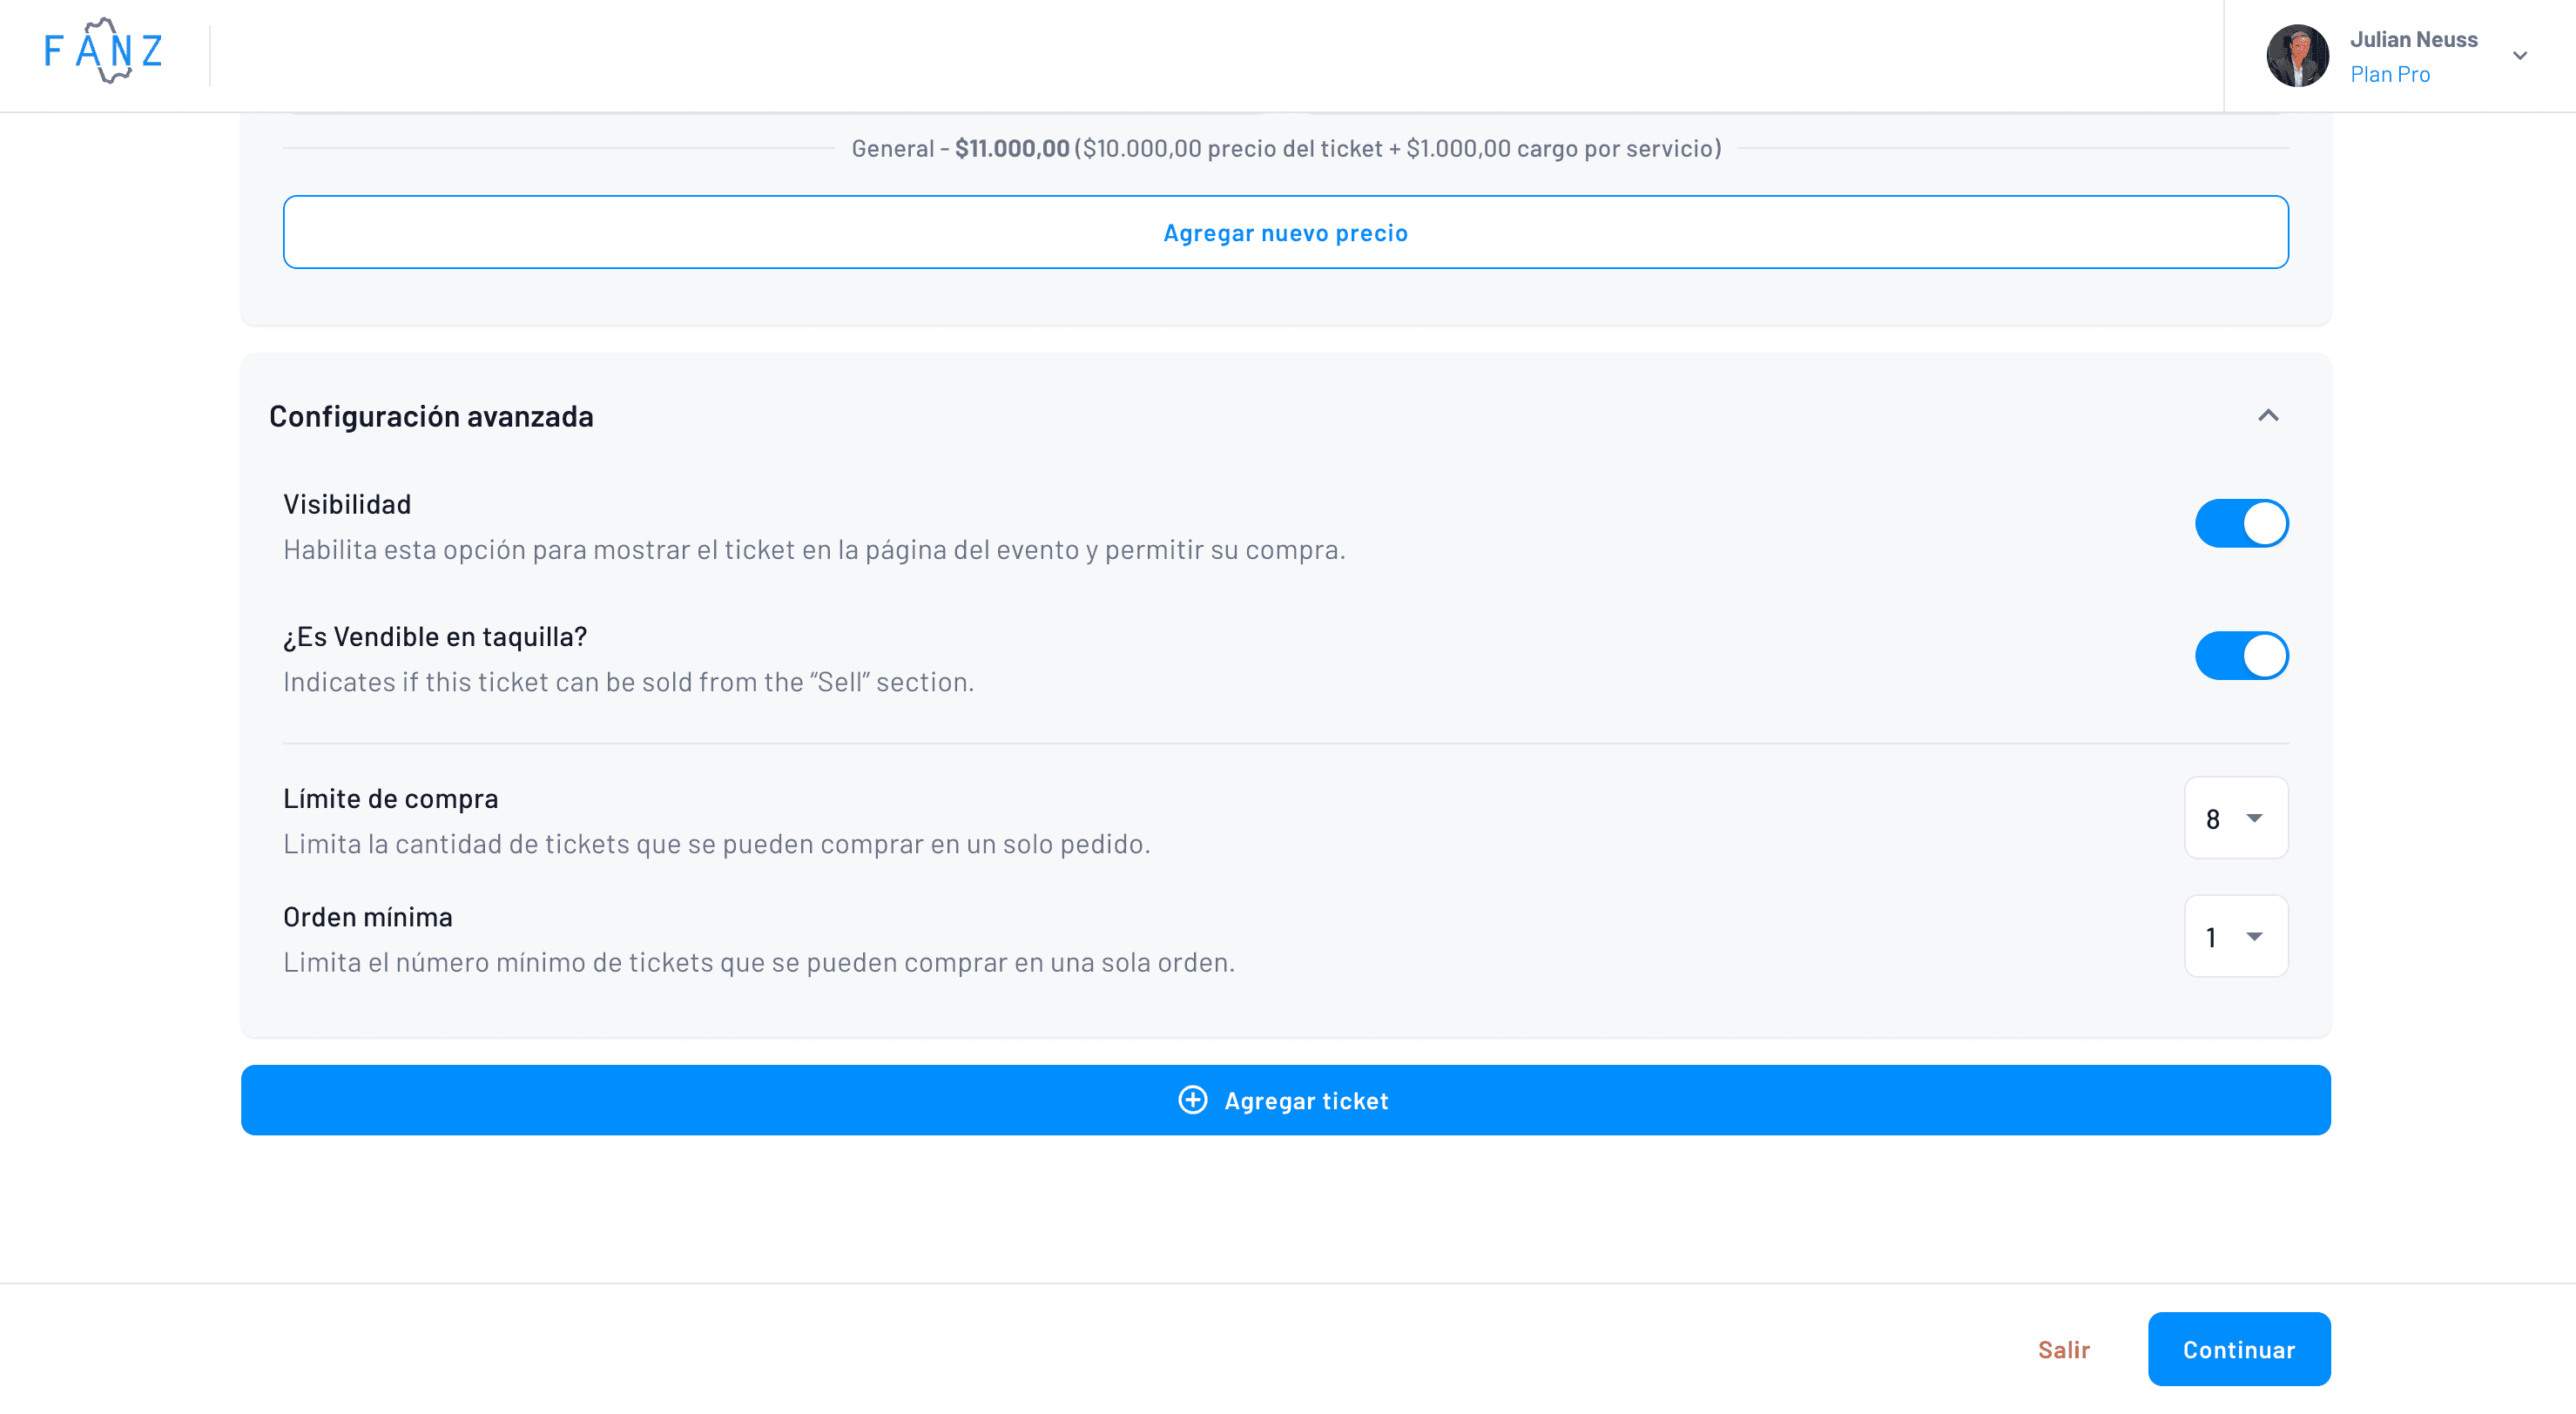Click the Configuración avanzada section title
The image size is (2576, 1414).
pos(432,416)
